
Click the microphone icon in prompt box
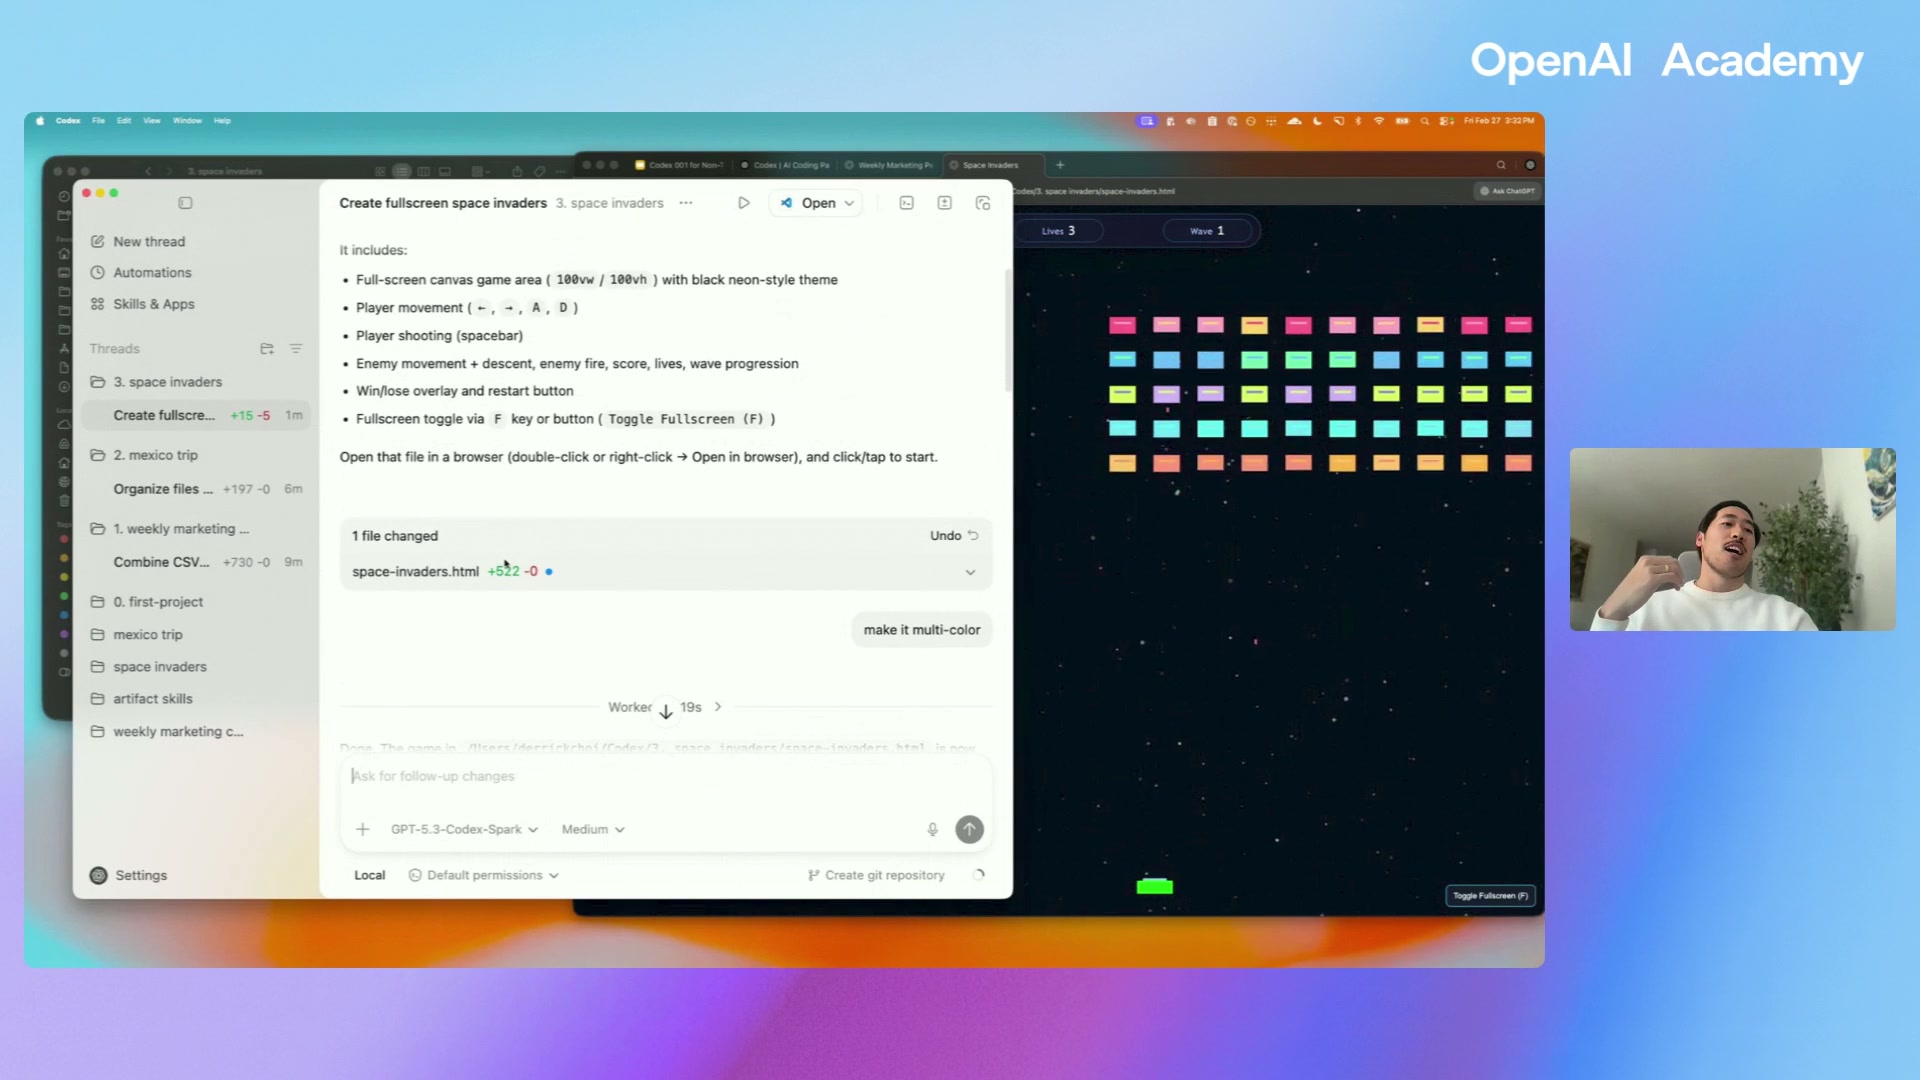(x=932, y=829)
